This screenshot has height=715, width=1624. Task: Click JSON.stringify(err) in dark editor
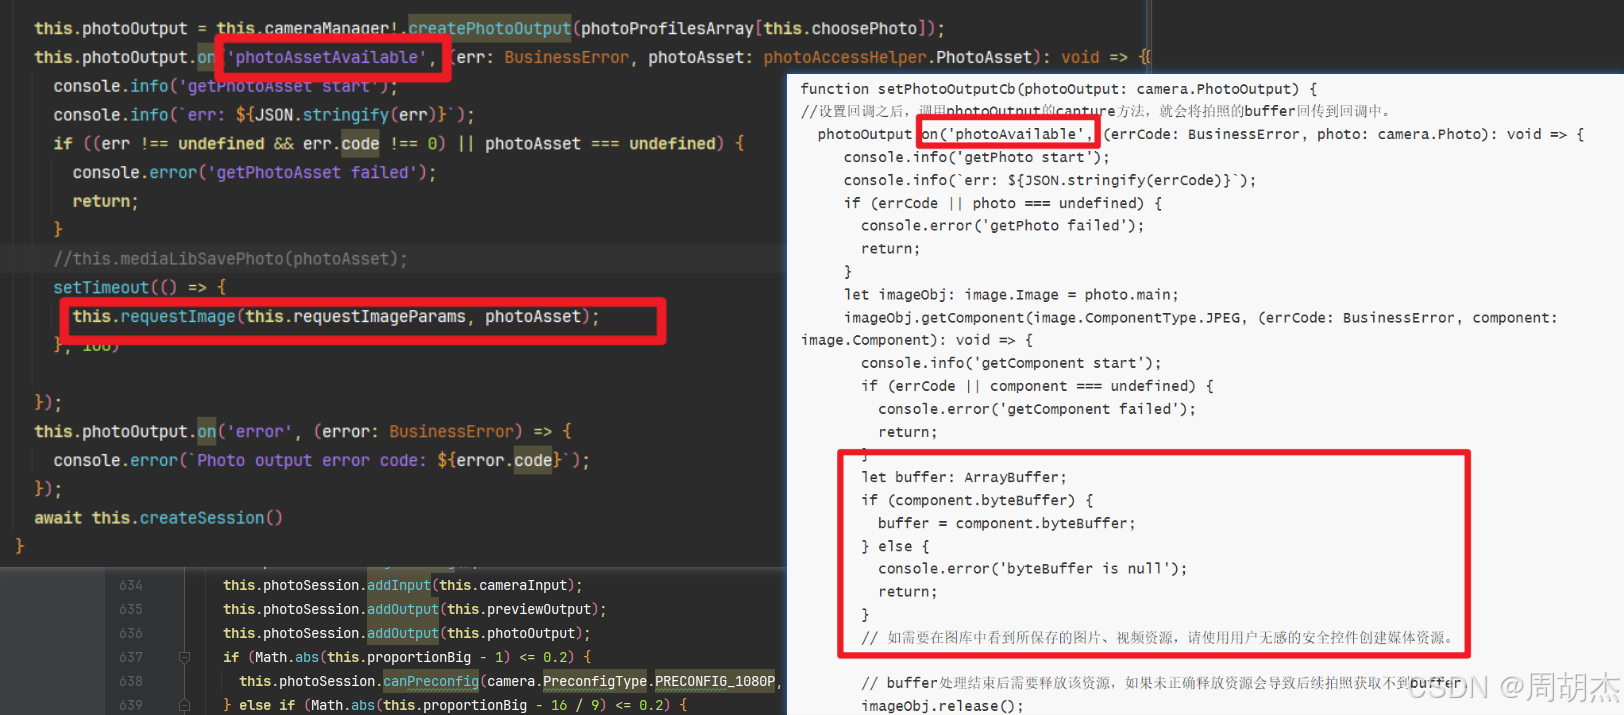[343, 115]
